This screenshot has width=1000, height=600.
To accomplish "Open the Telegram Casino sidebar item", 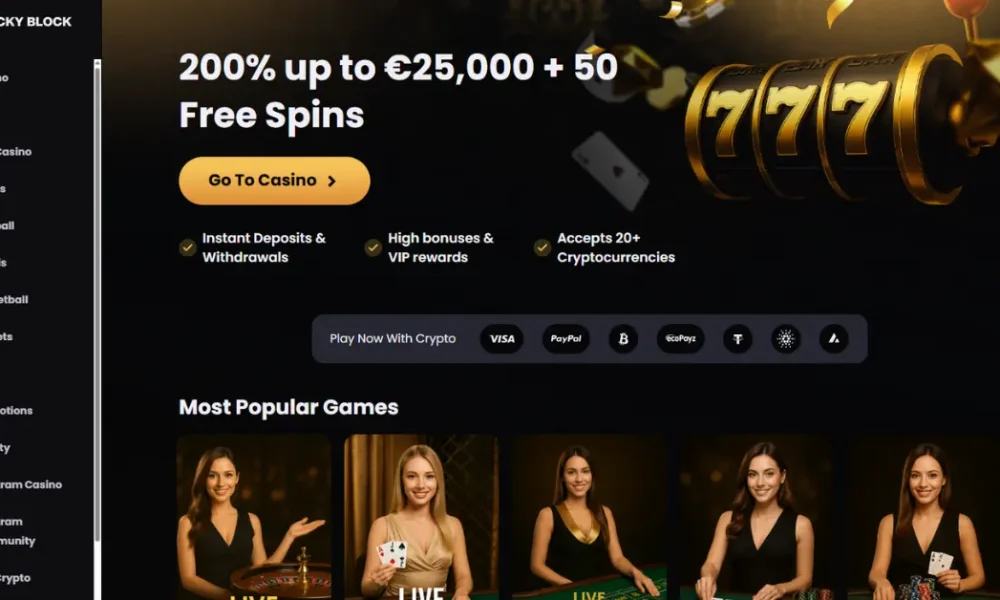I will [31, 485].
